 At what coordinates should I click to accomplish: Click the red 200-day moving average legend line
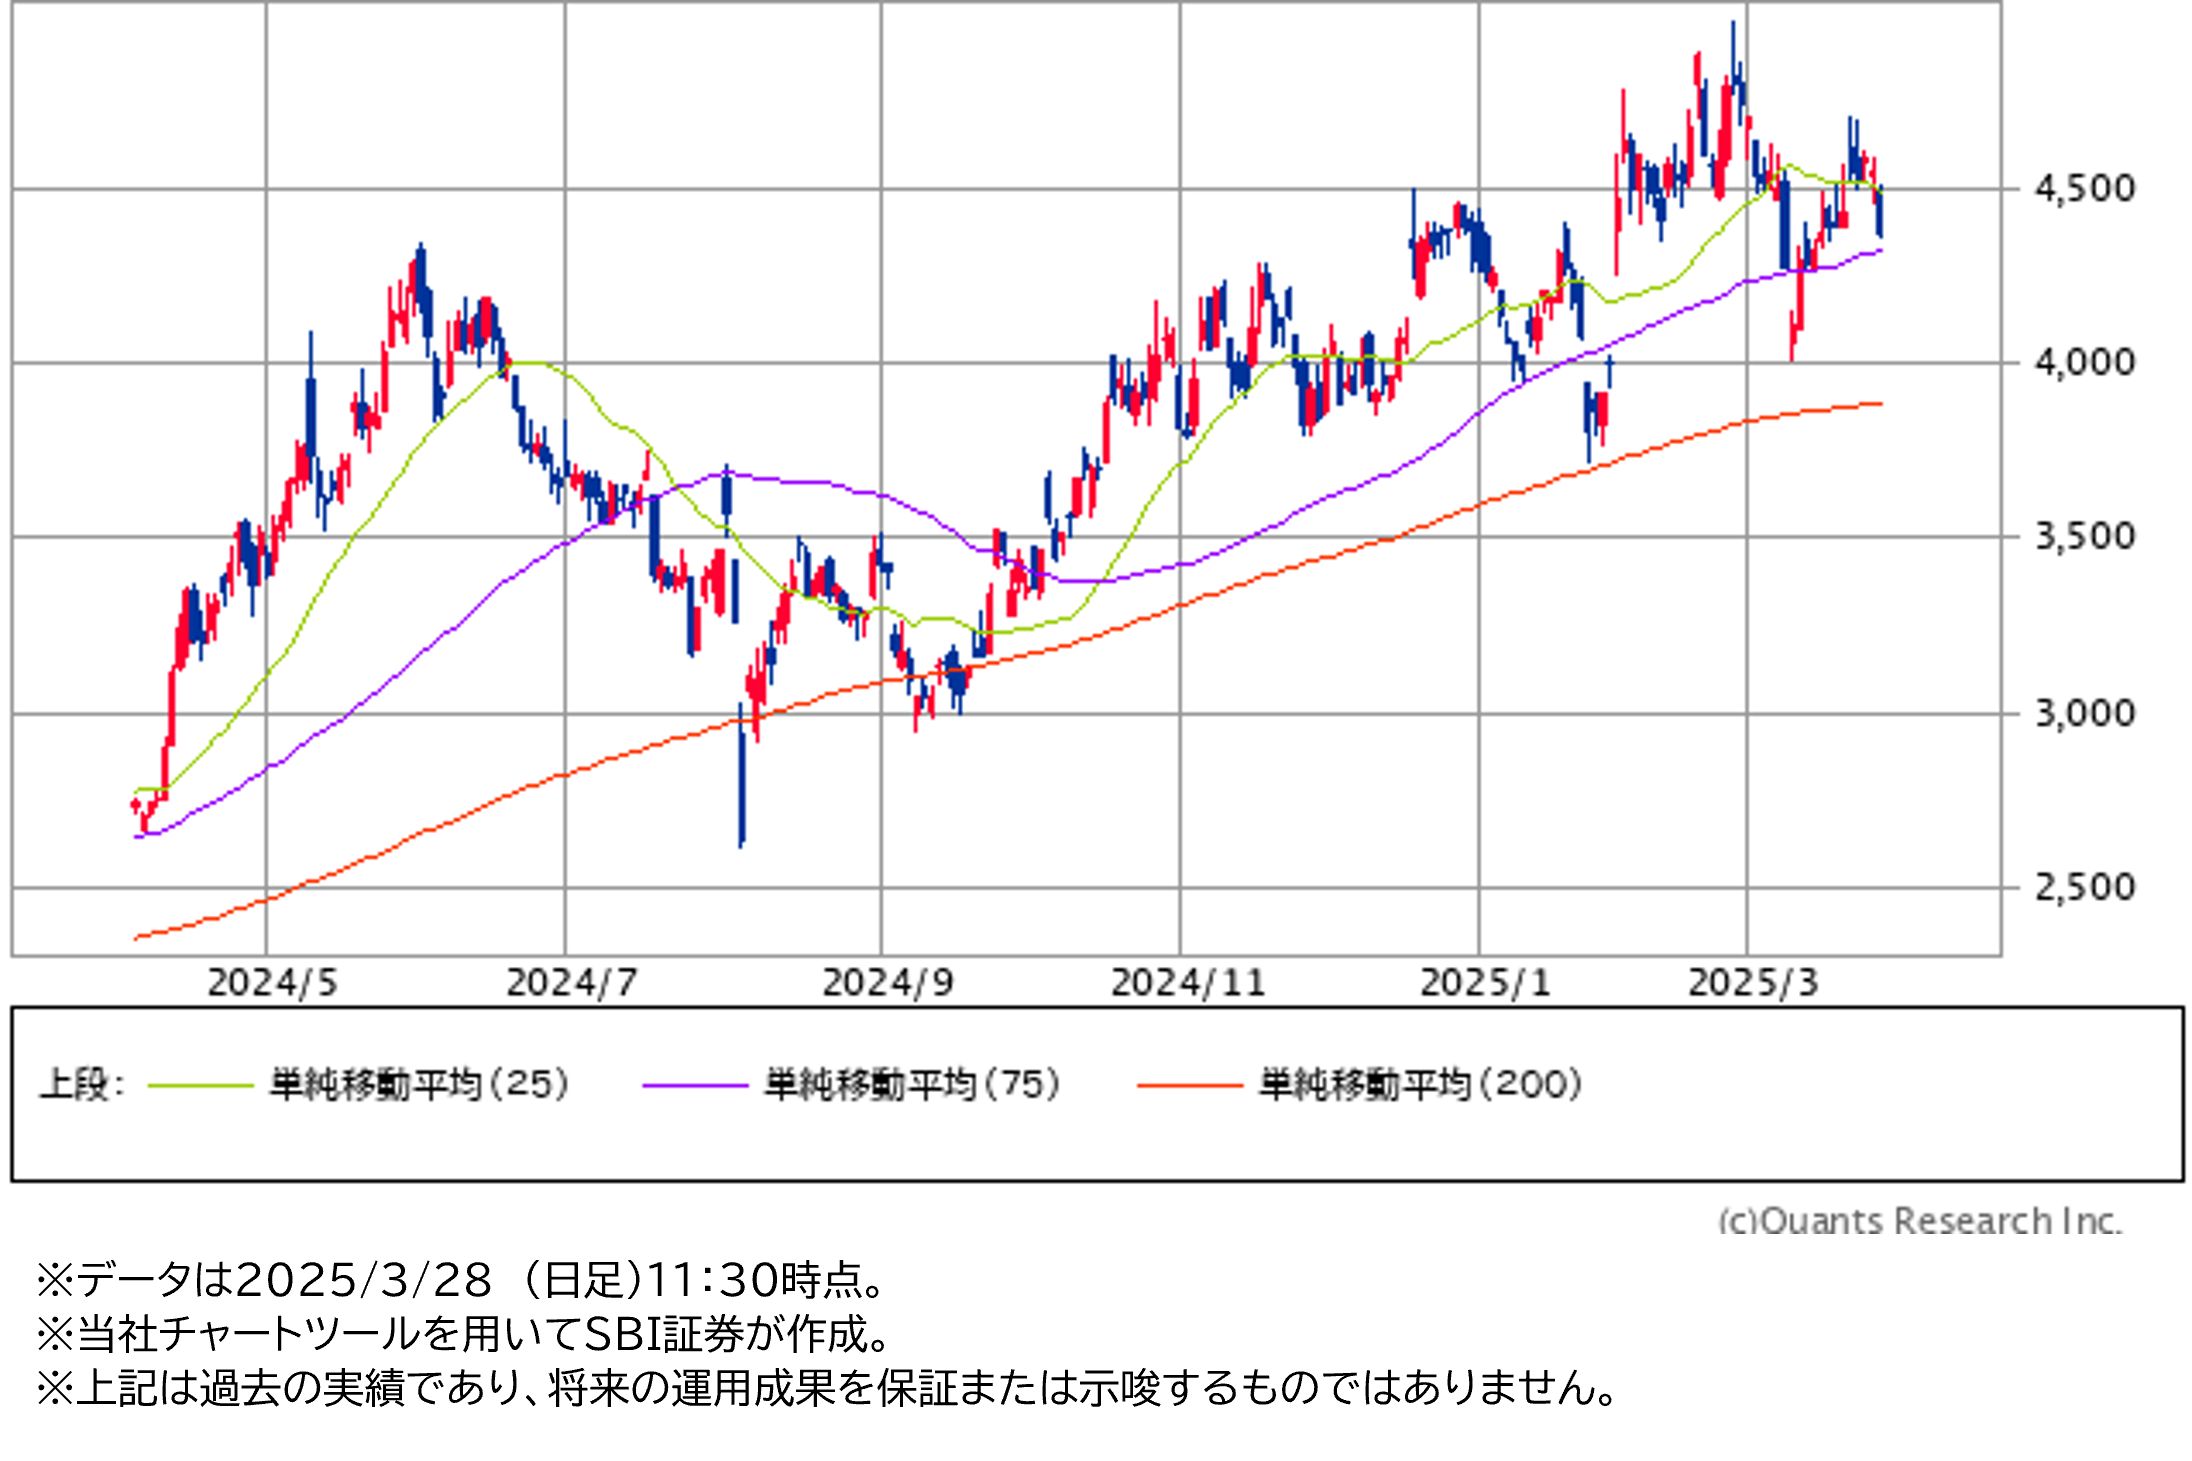[x=1189, y=1085]
